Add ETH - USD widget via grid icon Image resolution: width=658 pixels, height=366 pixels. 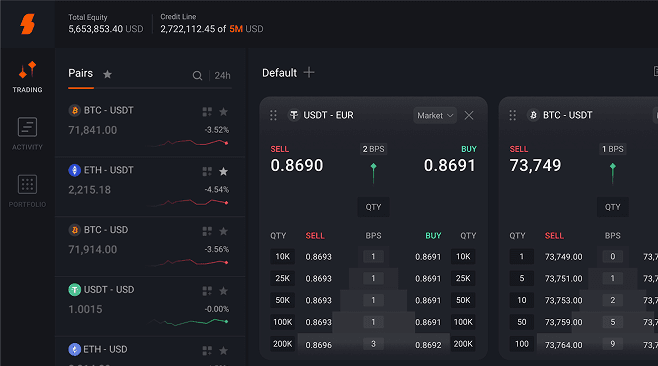click(x=207, y=350)
